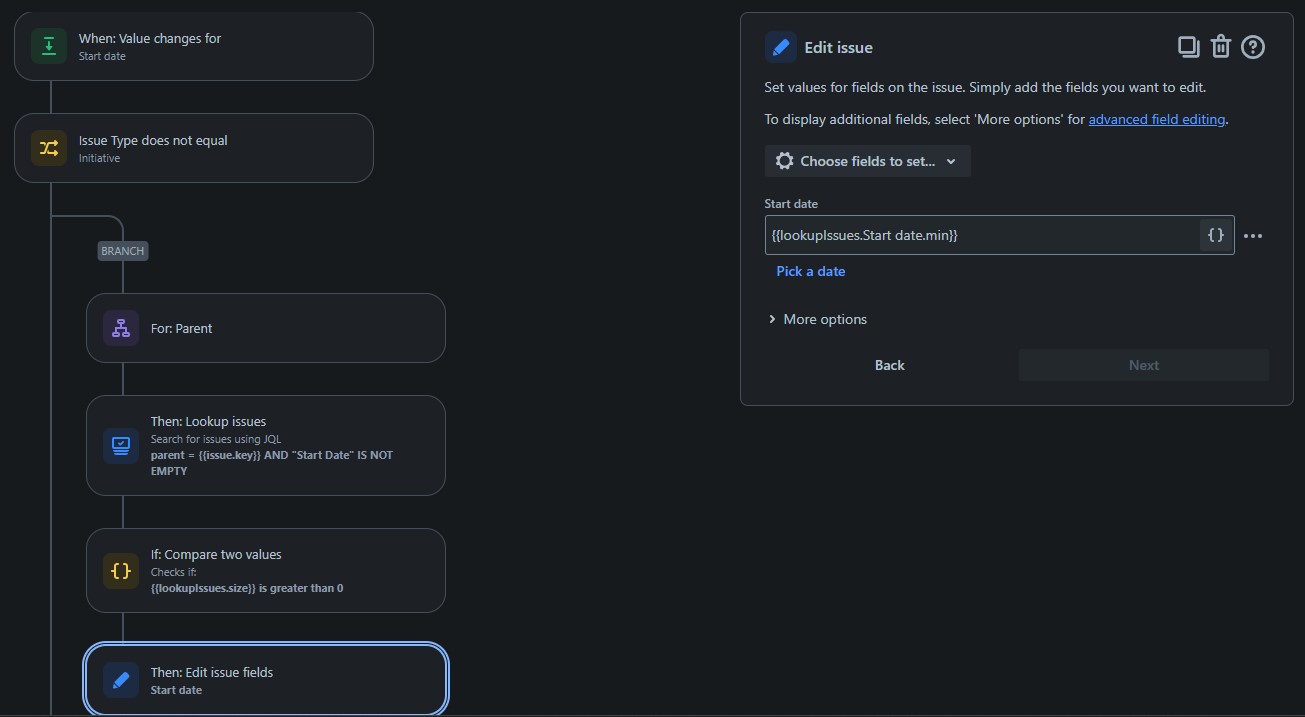
Task: Click the pencil icon on Edit issue fields step
Action: (121, 680)
